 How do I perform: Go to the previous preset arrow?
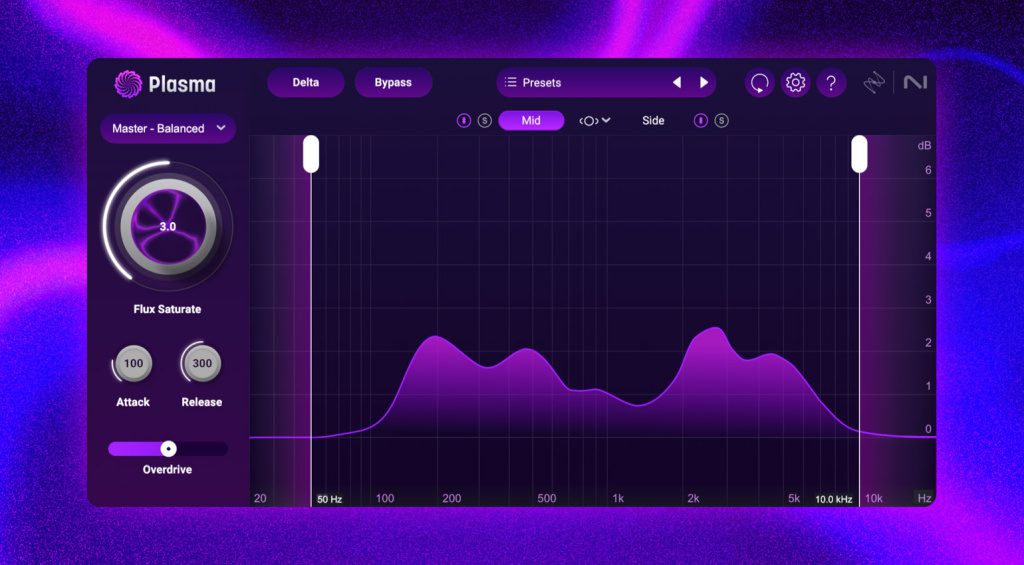click(x=677, y=83)
